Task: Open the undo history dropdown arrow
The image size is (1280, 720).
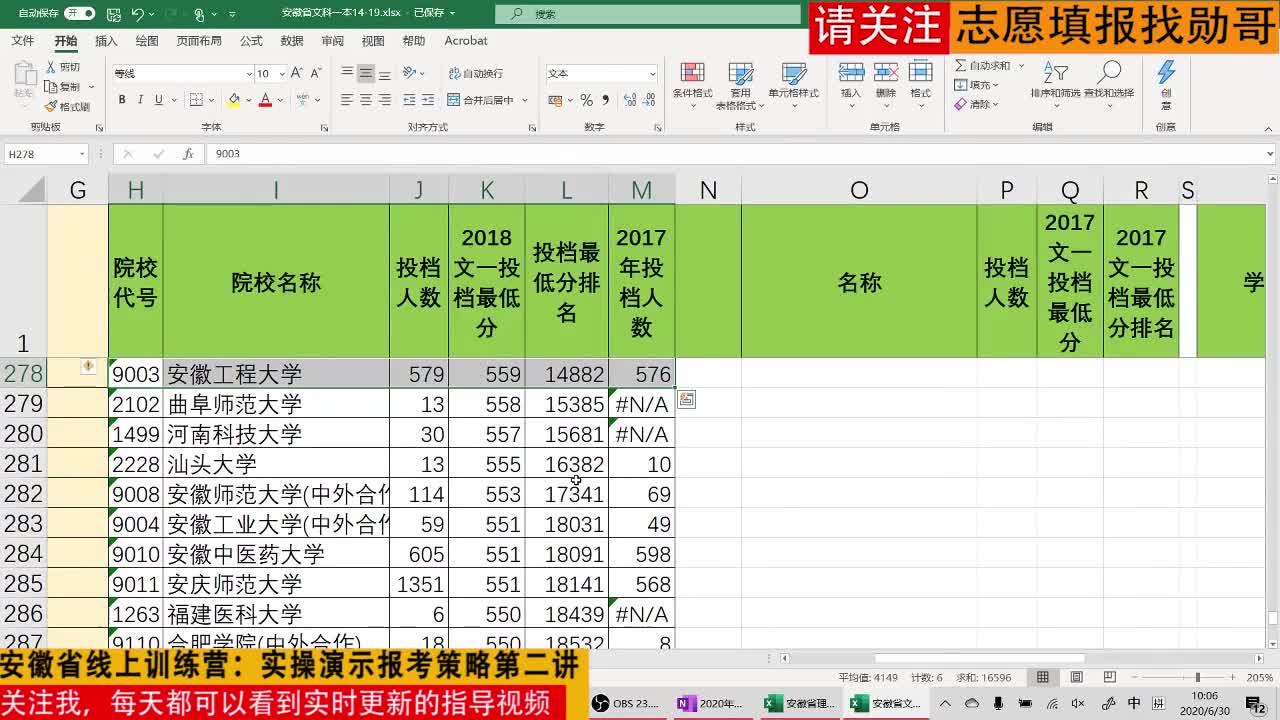Action: [151, 14]
